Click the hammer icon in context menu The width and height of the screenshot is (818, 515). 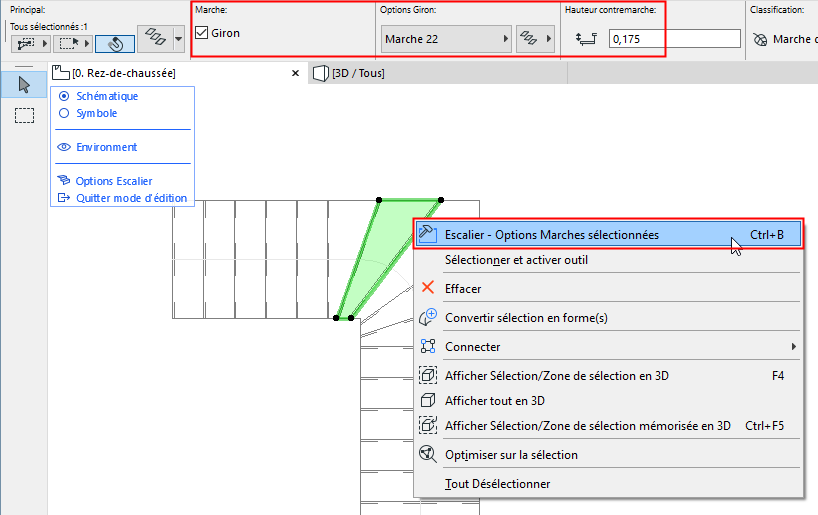[427, 233]
